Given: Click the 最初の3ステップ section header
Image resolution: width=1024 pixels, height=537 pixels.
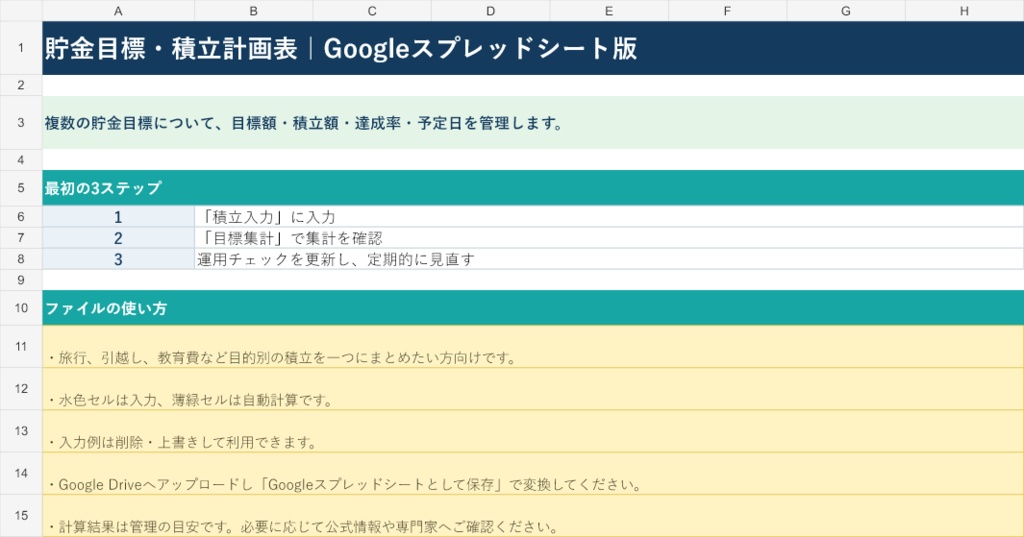Looking at the screenshot, I should tap(533, 188).
